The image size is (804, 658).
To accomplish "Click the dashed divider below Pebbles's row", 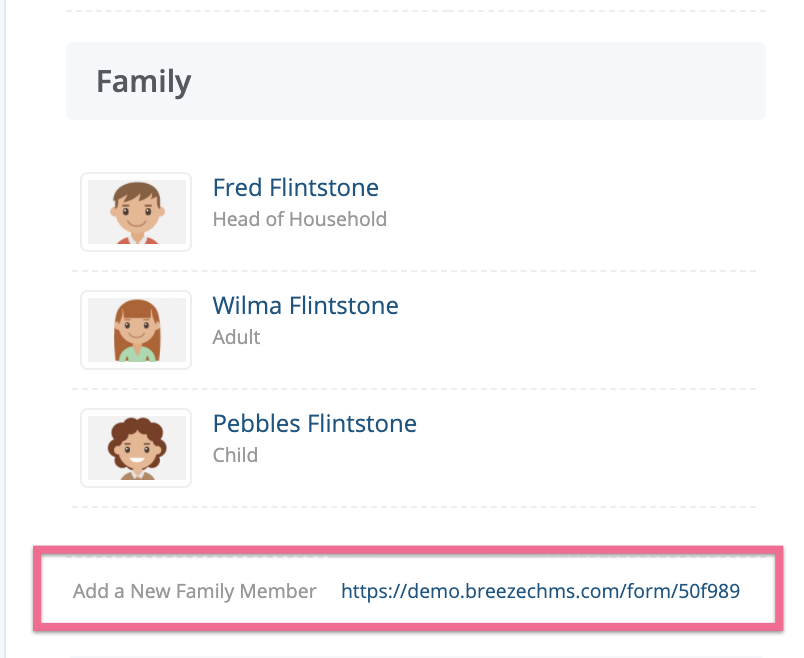I will point(414,507).
